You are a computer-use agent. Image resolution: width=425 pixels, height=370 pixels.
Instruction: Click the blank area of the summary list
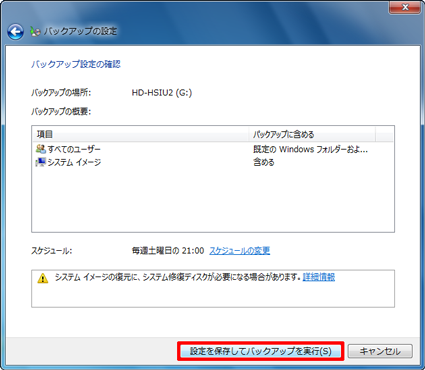coord(213,200)
